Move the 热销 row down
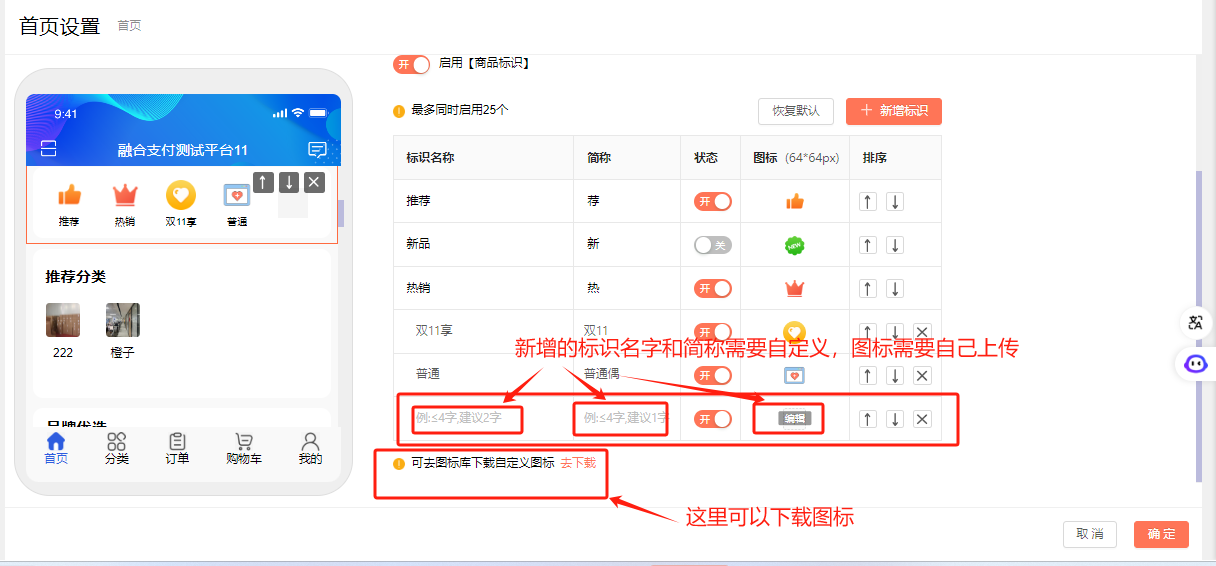Image resolution: width=1216 pixels, height=566 pixels. [x=895, y=289]
